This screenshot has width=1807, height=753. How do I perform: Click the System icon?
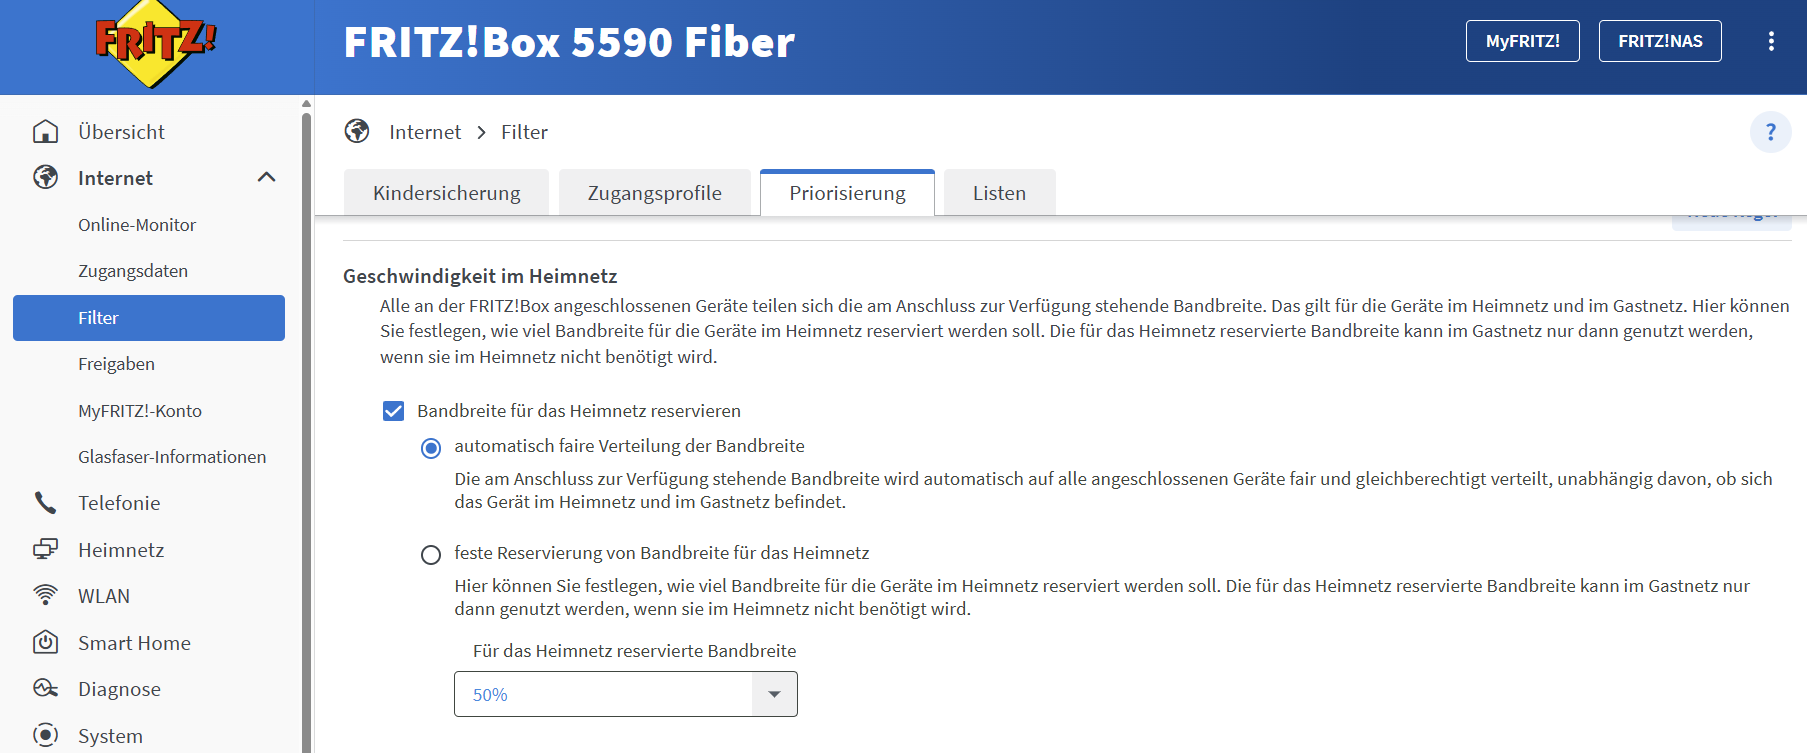(46, 736)
